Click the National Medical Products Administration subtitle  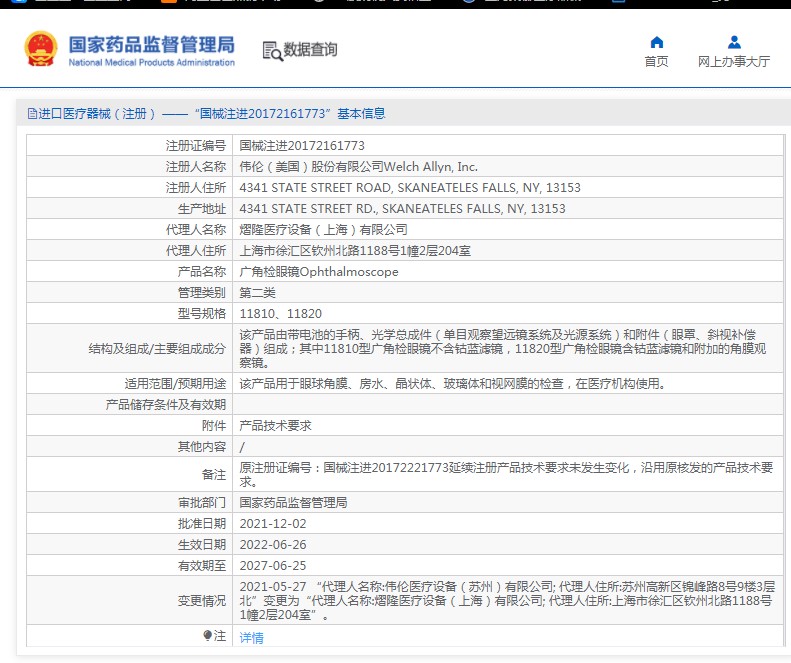[151, 62]
